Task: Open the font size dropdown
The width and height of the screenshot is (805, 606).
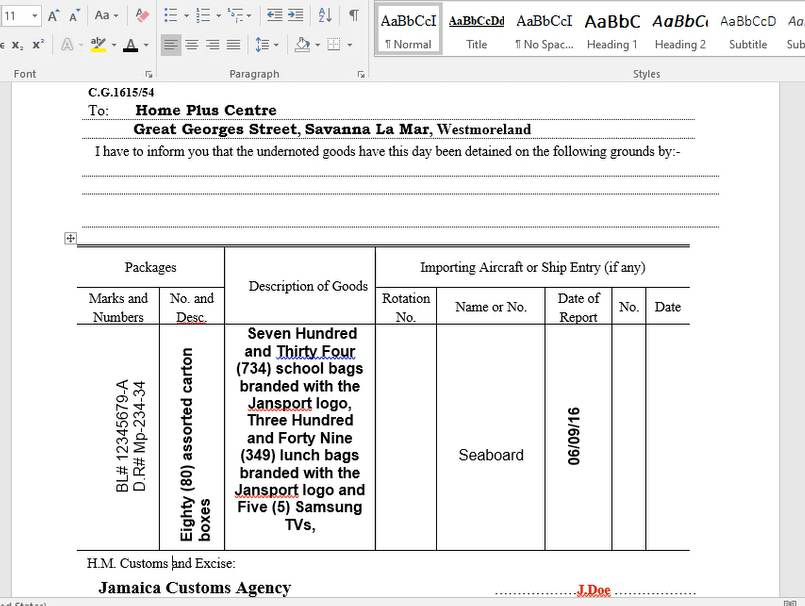Action: (x=35, y=15)
